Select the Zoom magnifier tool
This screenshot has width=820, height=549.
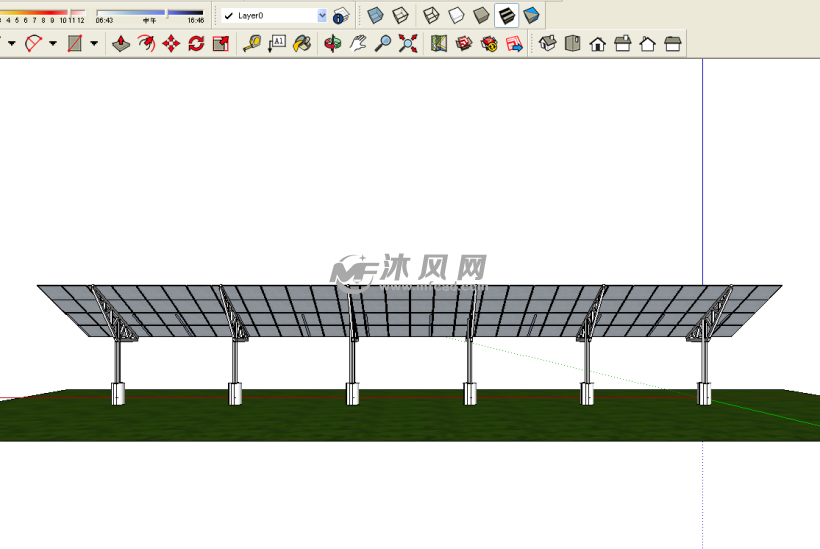pyautogui.click(x=383, y=43)
